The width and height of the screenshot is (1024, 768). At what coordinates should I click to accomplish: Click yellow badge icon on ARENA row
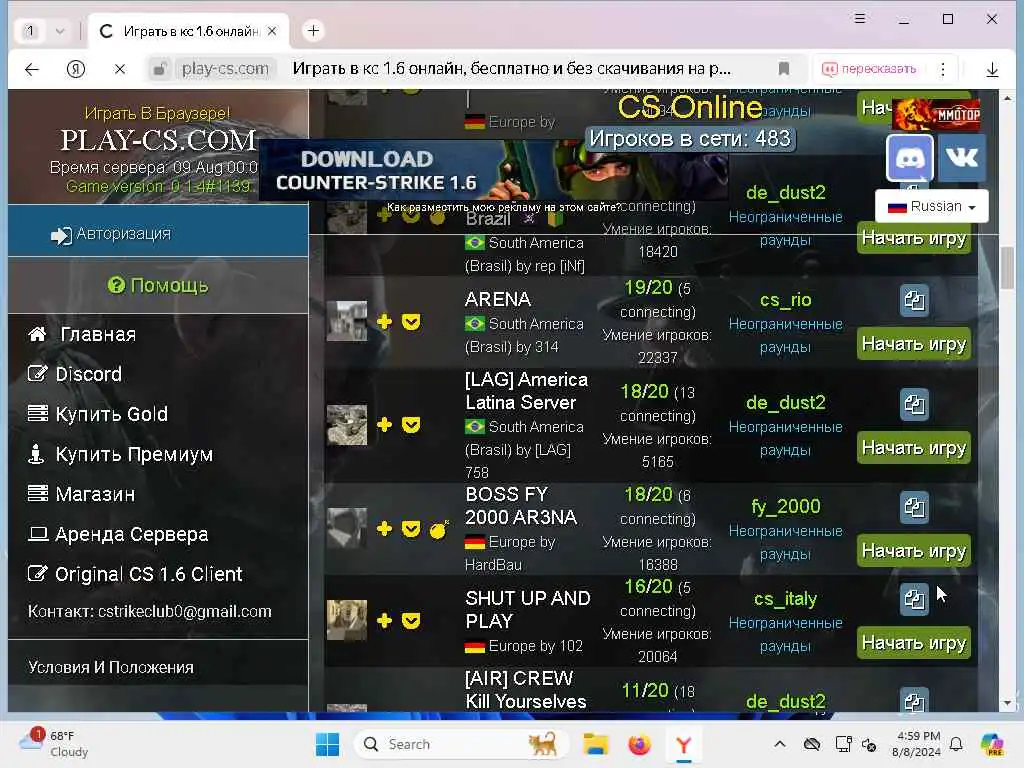[411, 322]
